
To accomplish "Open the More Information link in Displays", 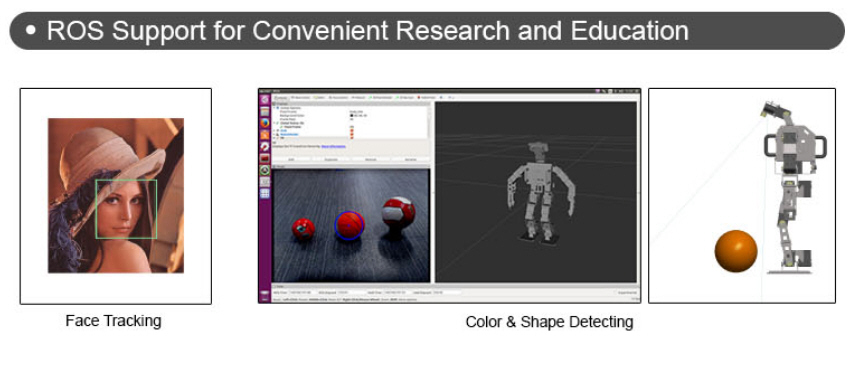I will 333,147.
